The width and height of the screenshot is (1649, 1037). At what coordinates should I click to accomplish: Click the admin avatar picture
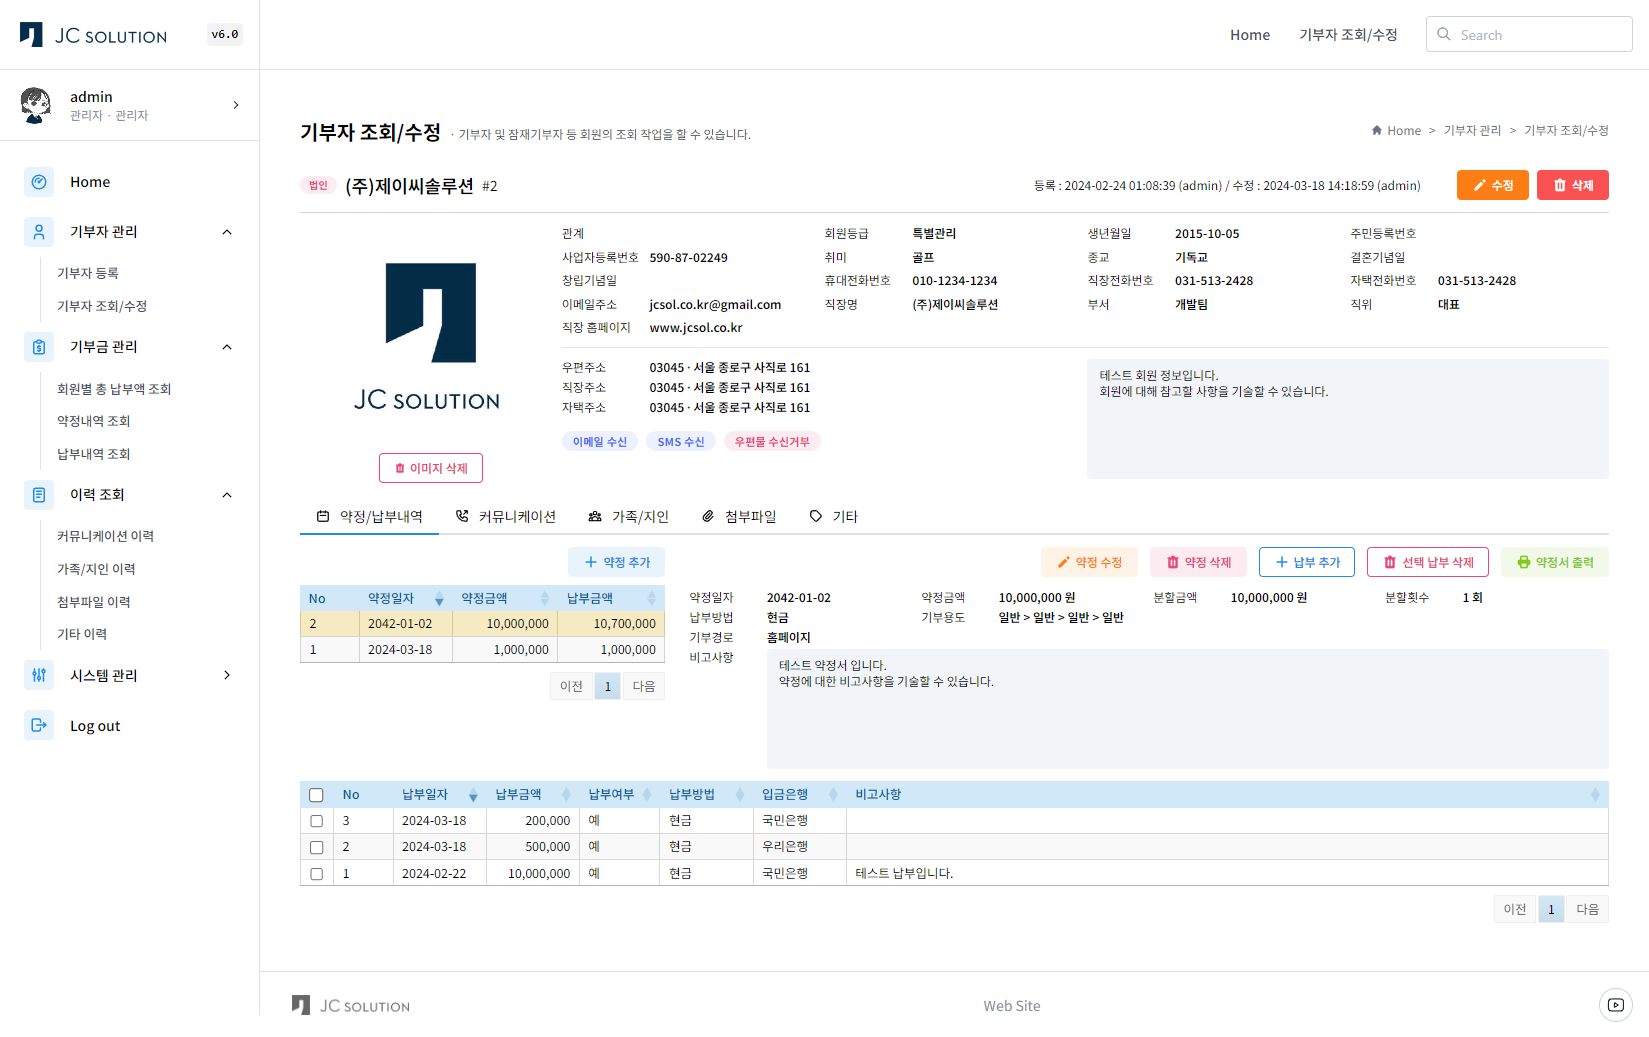[x=36, y=105]
